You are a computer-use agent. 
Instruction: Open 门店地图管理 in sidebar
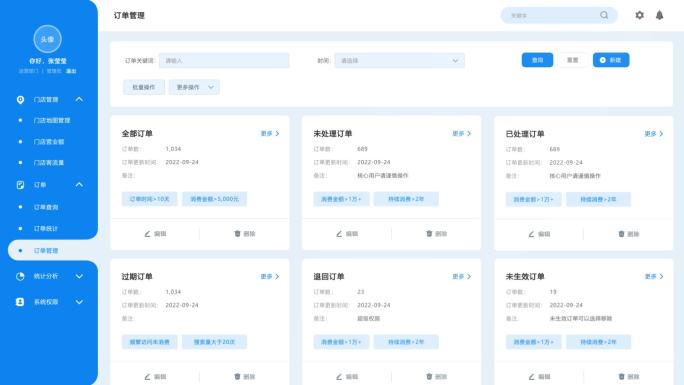pyautogui.click(x=52, y=120)
